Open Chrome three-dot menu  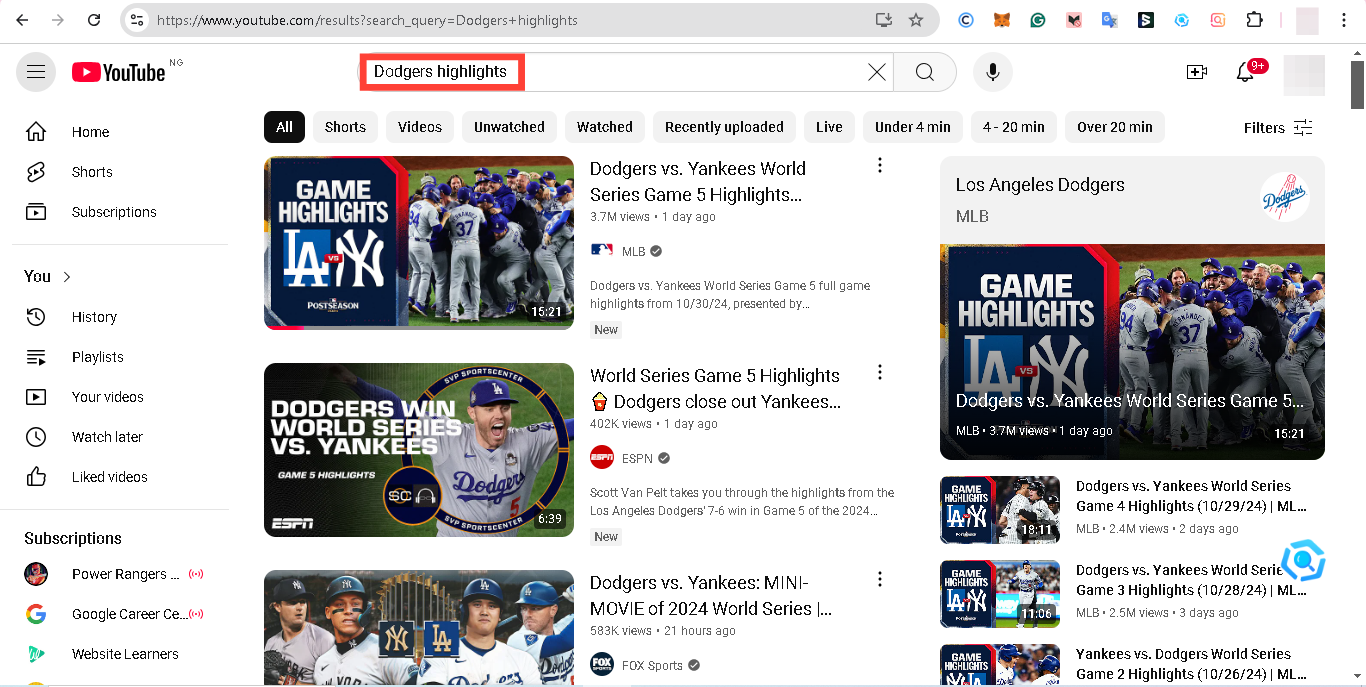click(x=1345, y=20)
